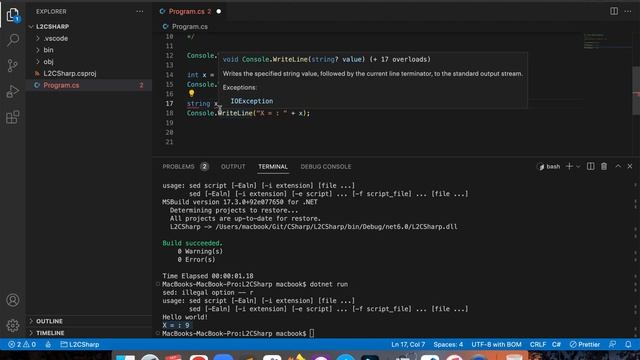The height and width of the screenshot is (360, 640).
Task: Select Program.cs in the explorer tree
Action: point(89,85)
